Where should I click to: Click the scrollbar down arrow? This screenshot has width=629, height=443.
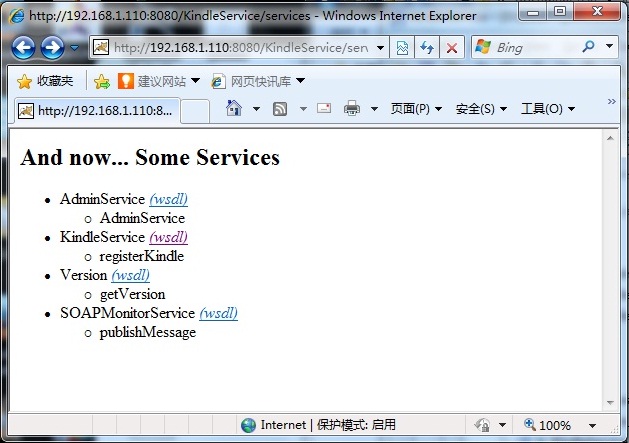point(610,402)
